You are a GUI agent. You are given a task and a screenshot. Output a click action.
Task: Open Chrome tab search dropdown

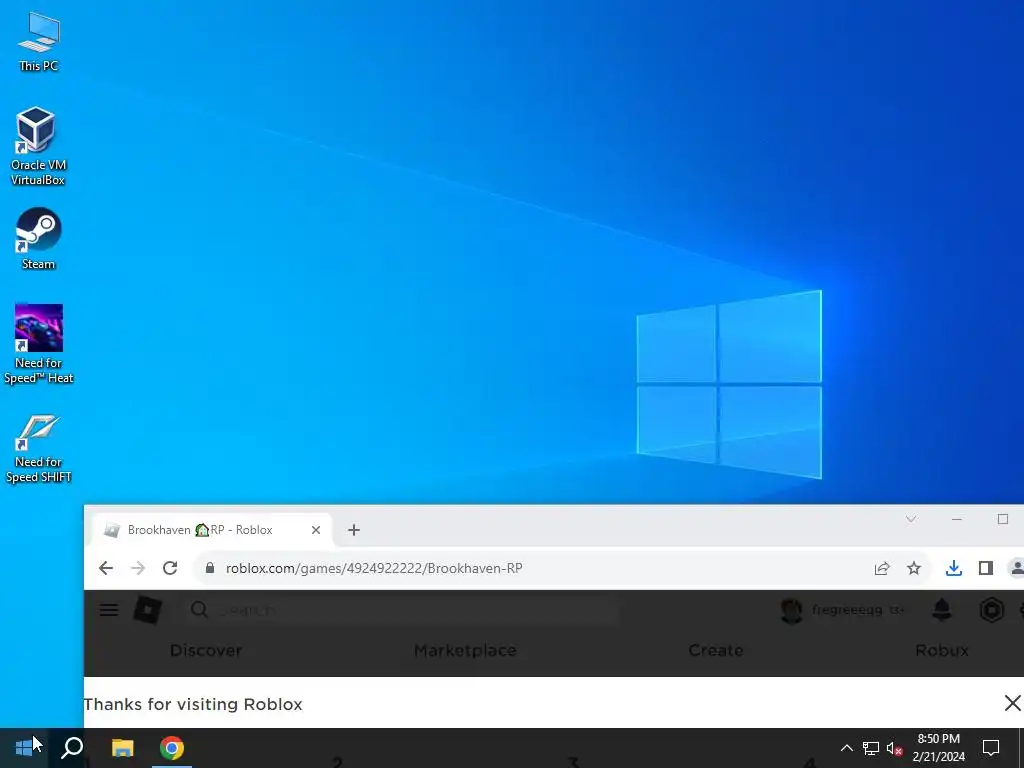(911, 519)
